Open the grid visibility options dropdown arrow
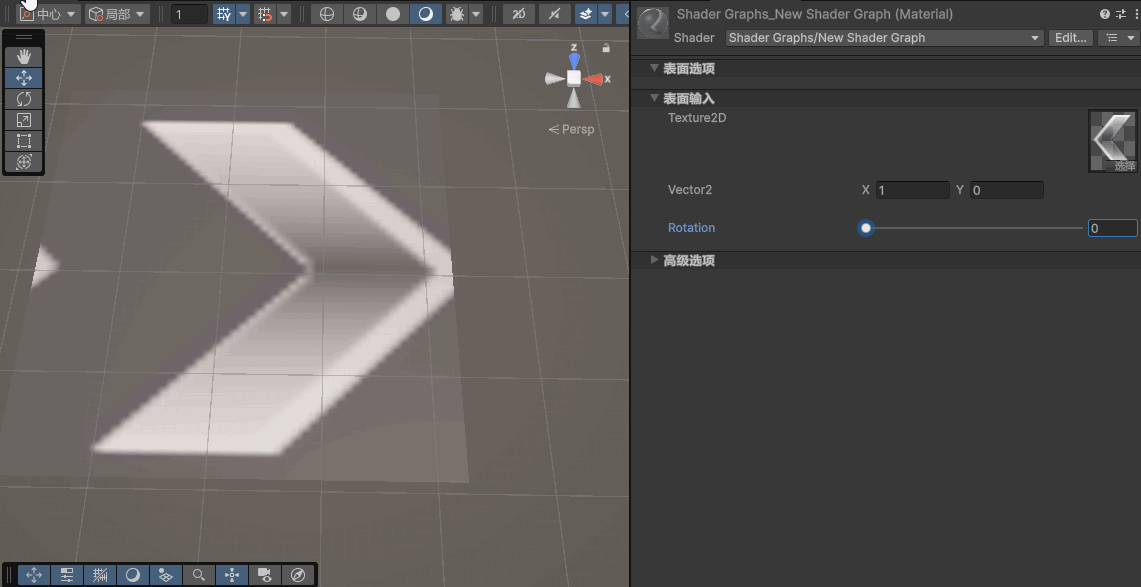This screenshot has height=587, width=1141. [243, 14]
